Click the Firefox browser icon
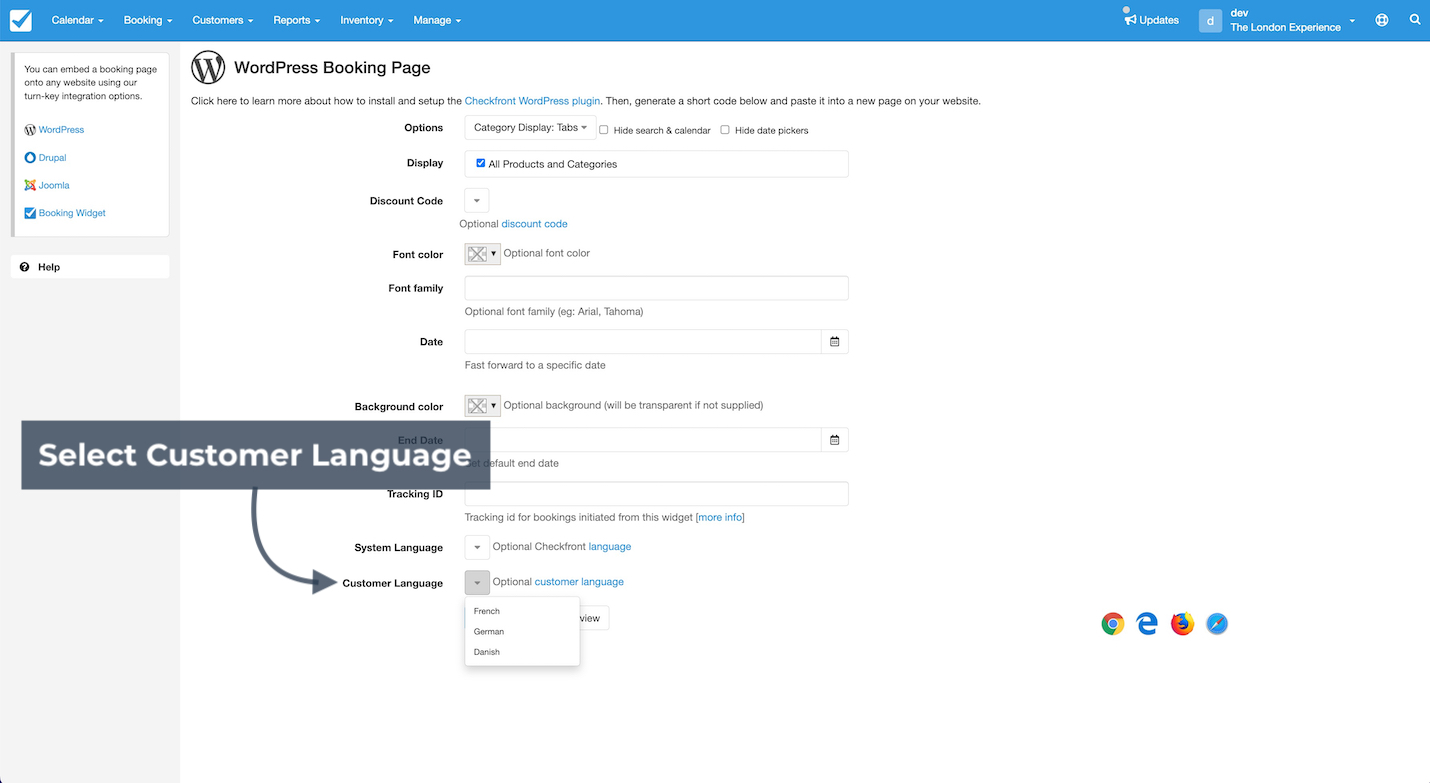This screenshot has width=1430, height=783. pos(1183,624)
